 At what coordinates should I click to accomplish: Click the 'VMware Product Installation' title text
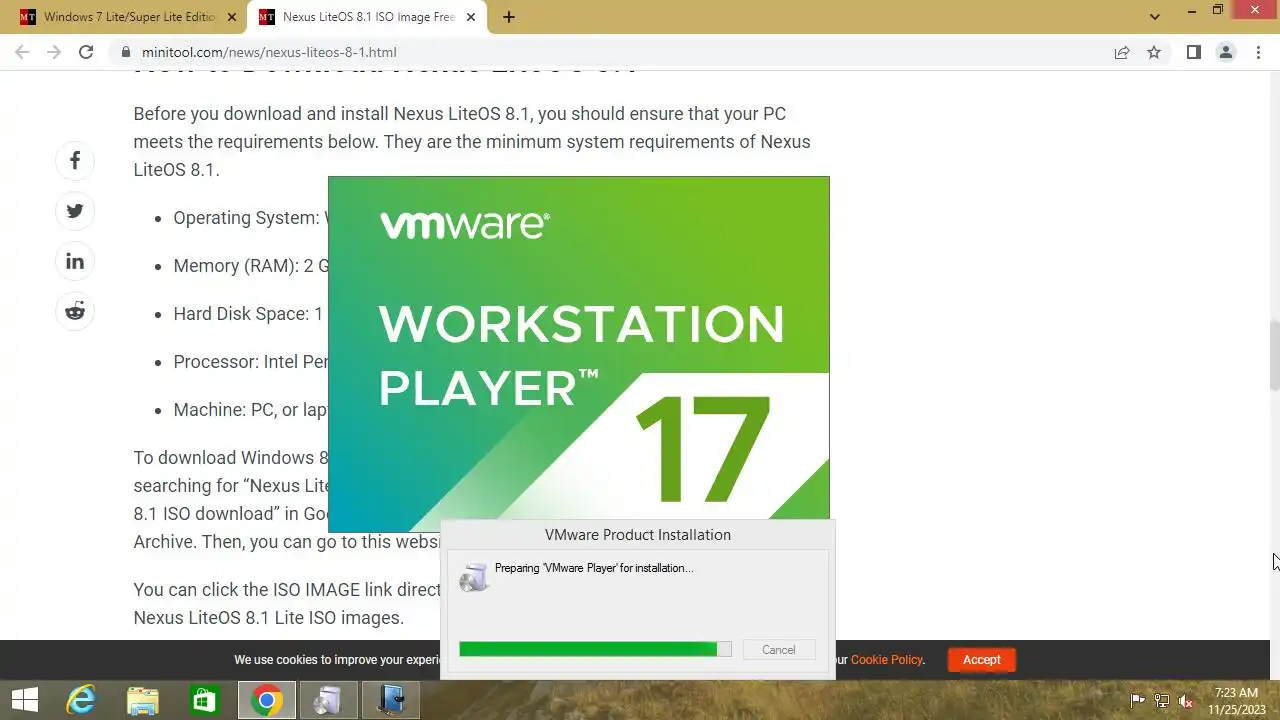pos(638,535)
